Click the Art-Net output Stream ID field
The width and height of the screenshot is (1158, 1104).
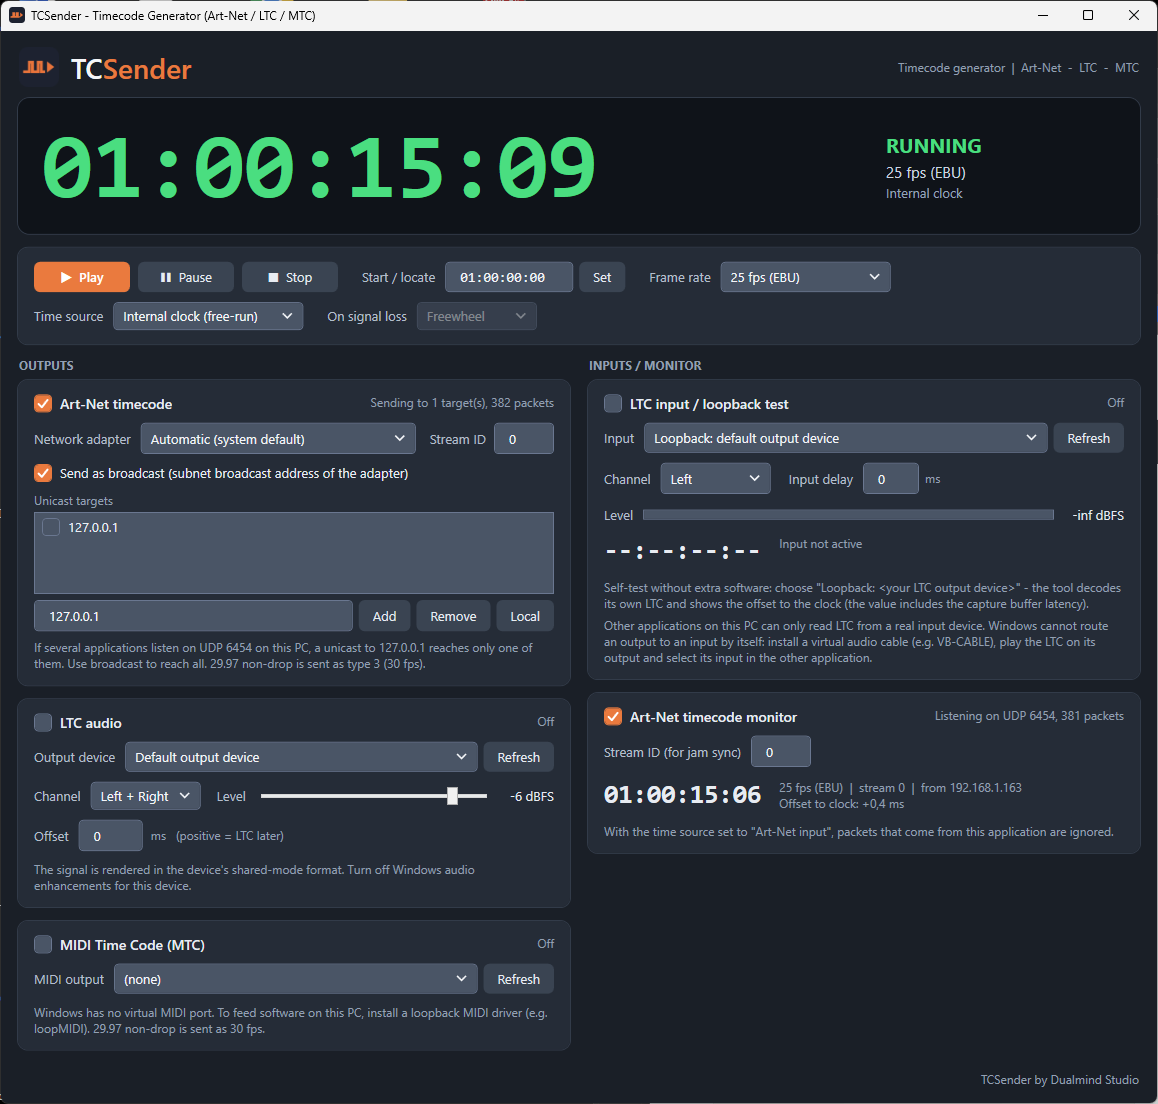(524, 439)
